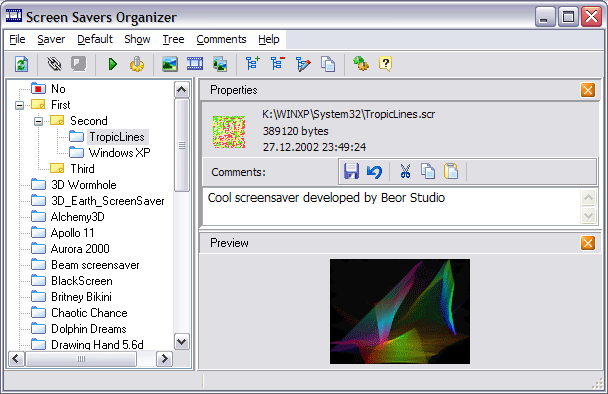
Task: Rename tree node with pencil icon
Action: (x=303, y=64)
